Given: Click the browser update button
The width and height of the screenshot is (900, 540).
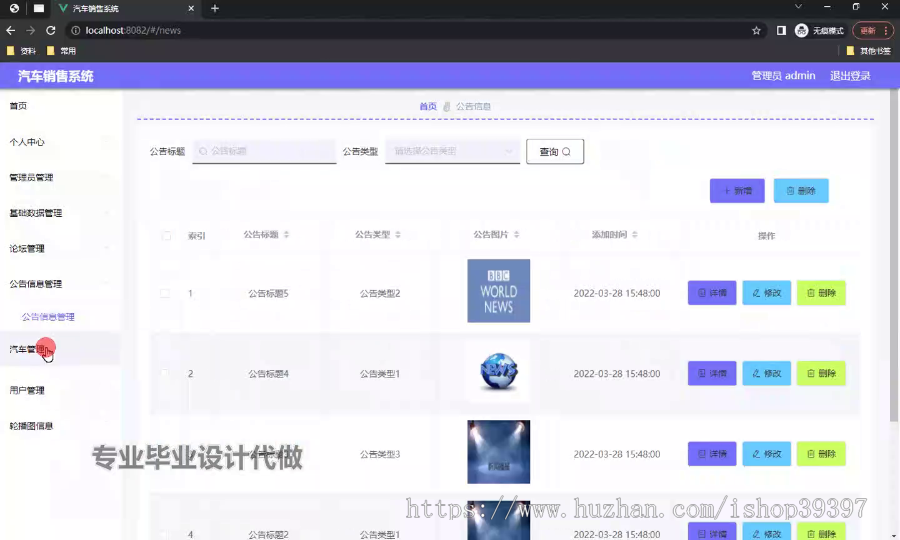Looking at the screenshot, I should point(872,30).
